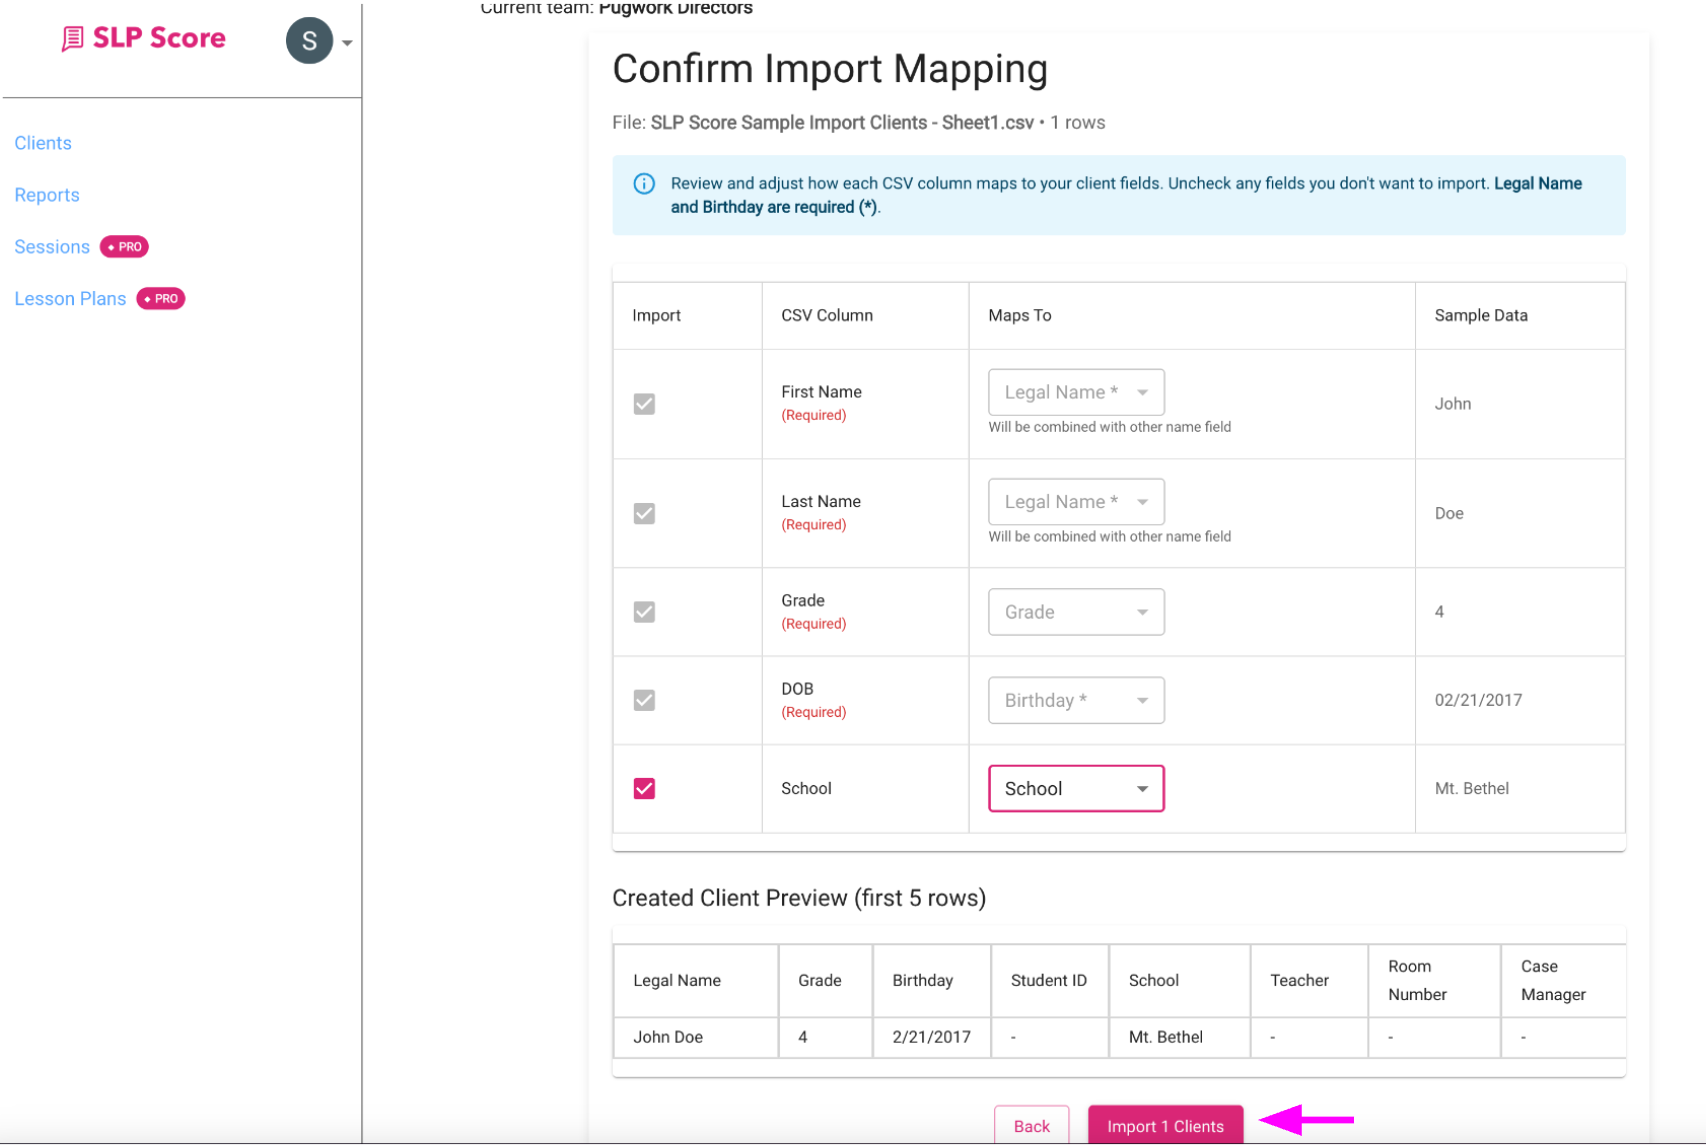
Task: Open Reports from the sidebar
Action: tap(47, 194)
